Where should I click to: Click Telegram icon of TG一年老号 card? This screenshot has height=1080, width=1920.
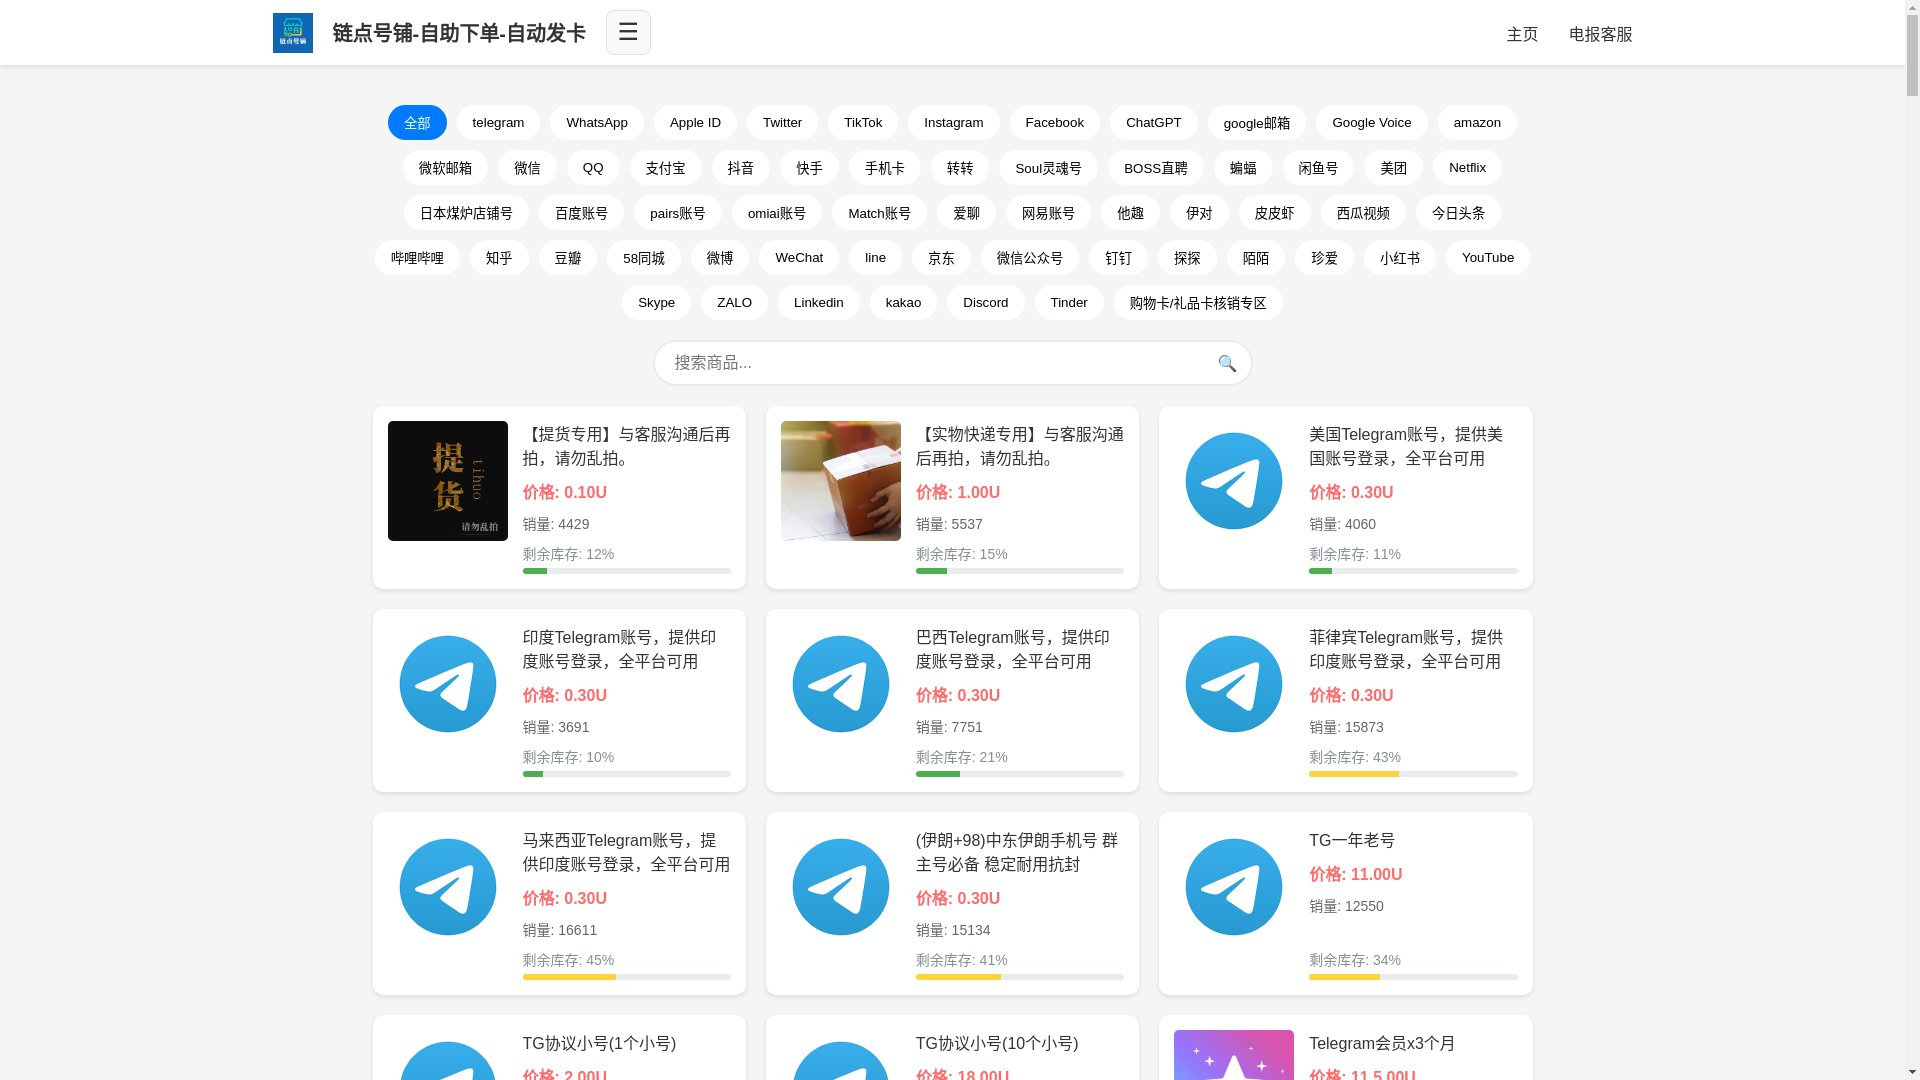point(1234,887)
